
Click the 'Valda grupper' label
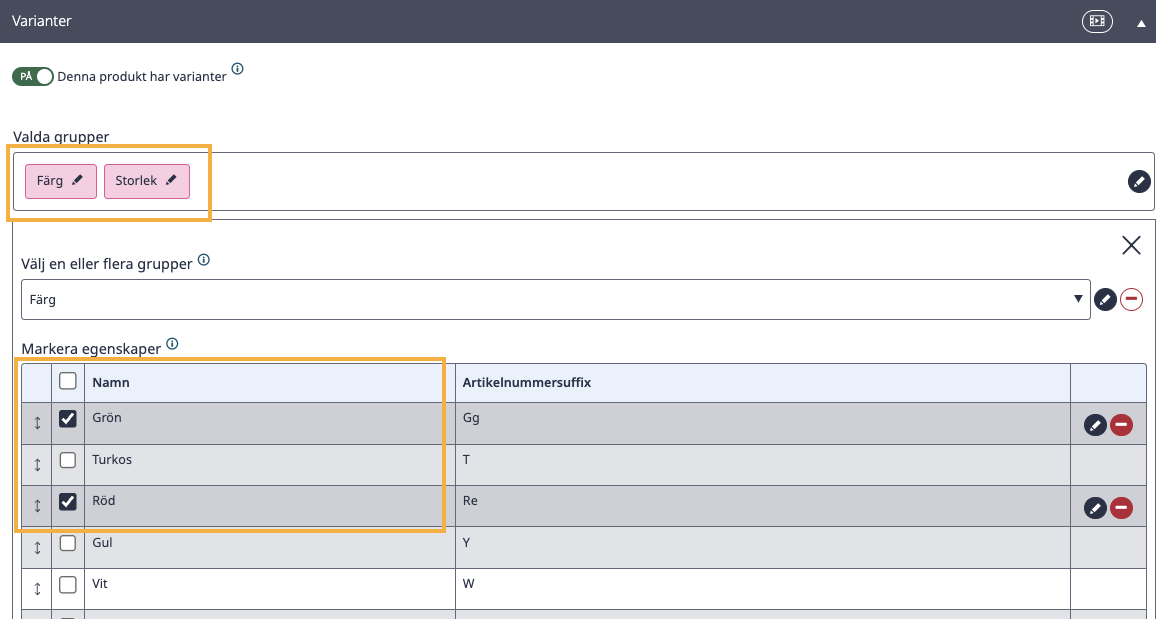click(x=61, y=137)
